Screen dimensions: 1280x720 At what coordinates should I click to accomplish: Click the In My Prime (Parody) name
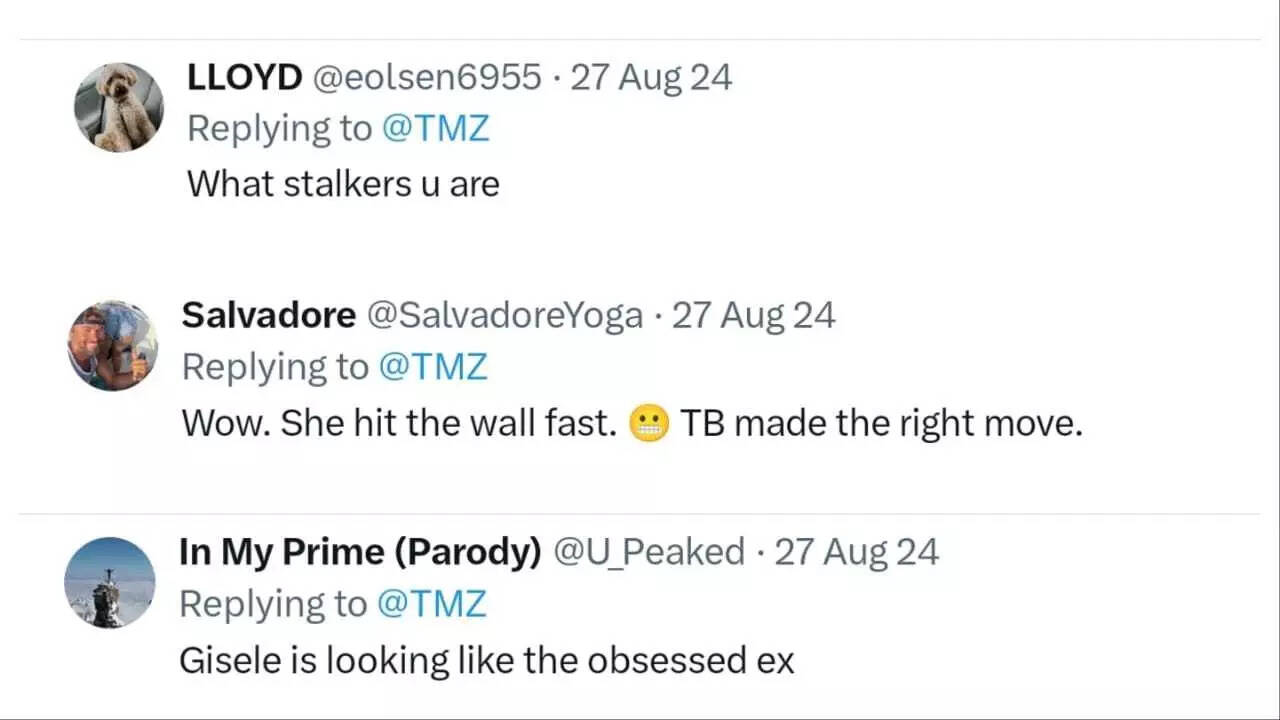point(360,552)
